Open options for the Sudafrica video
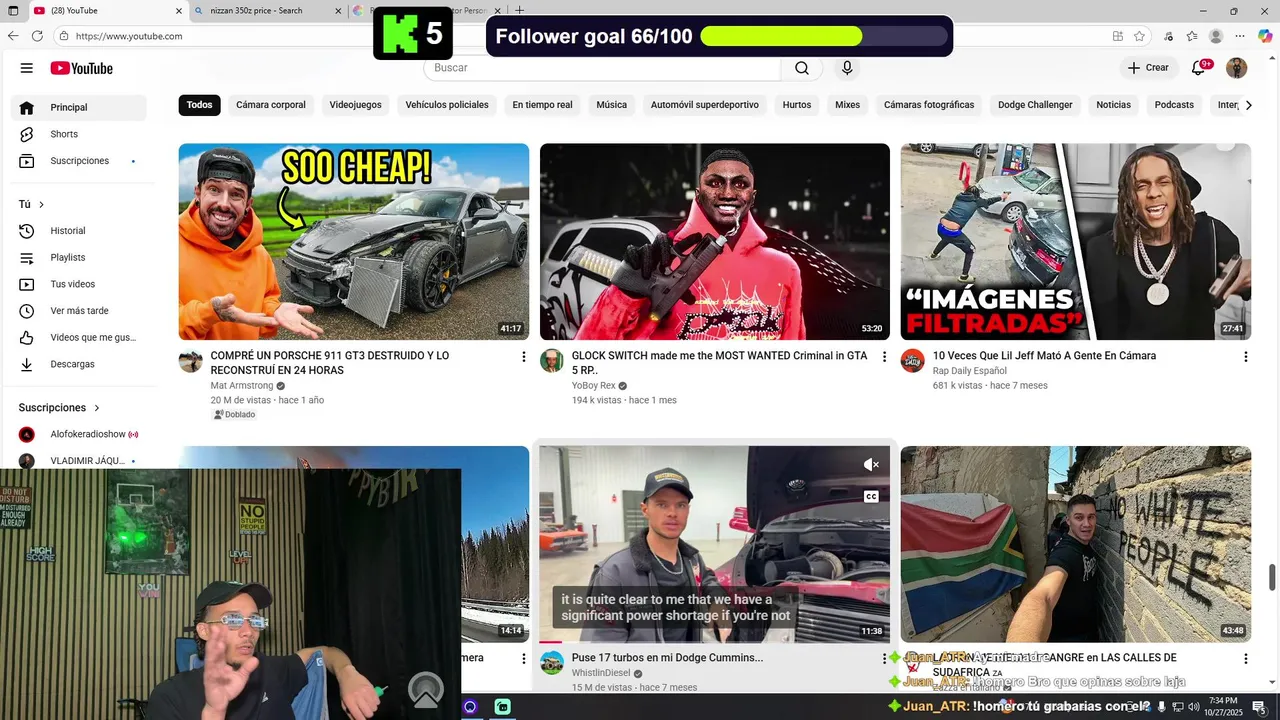Viewport: 1280px width, 720px height. click(x=1246, y=659)
